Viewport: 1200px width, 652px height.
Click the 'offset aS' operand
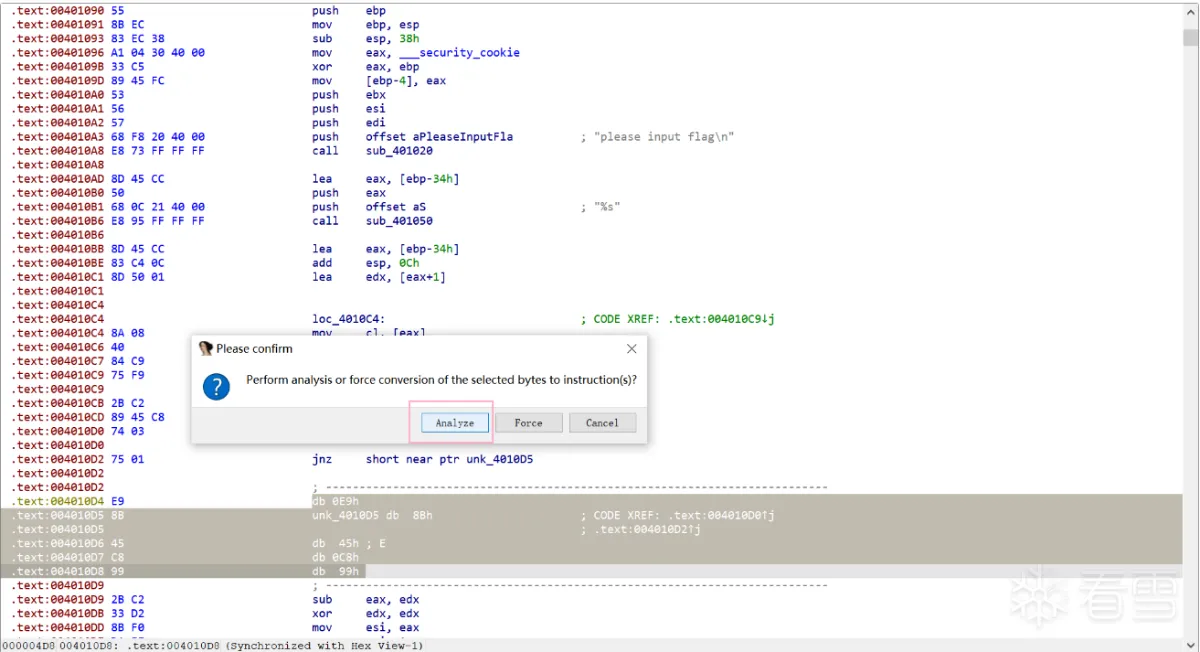(x=396, y=206)
